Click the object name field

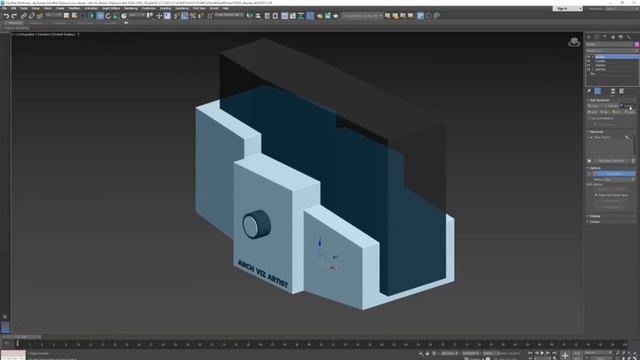[609, 44]
